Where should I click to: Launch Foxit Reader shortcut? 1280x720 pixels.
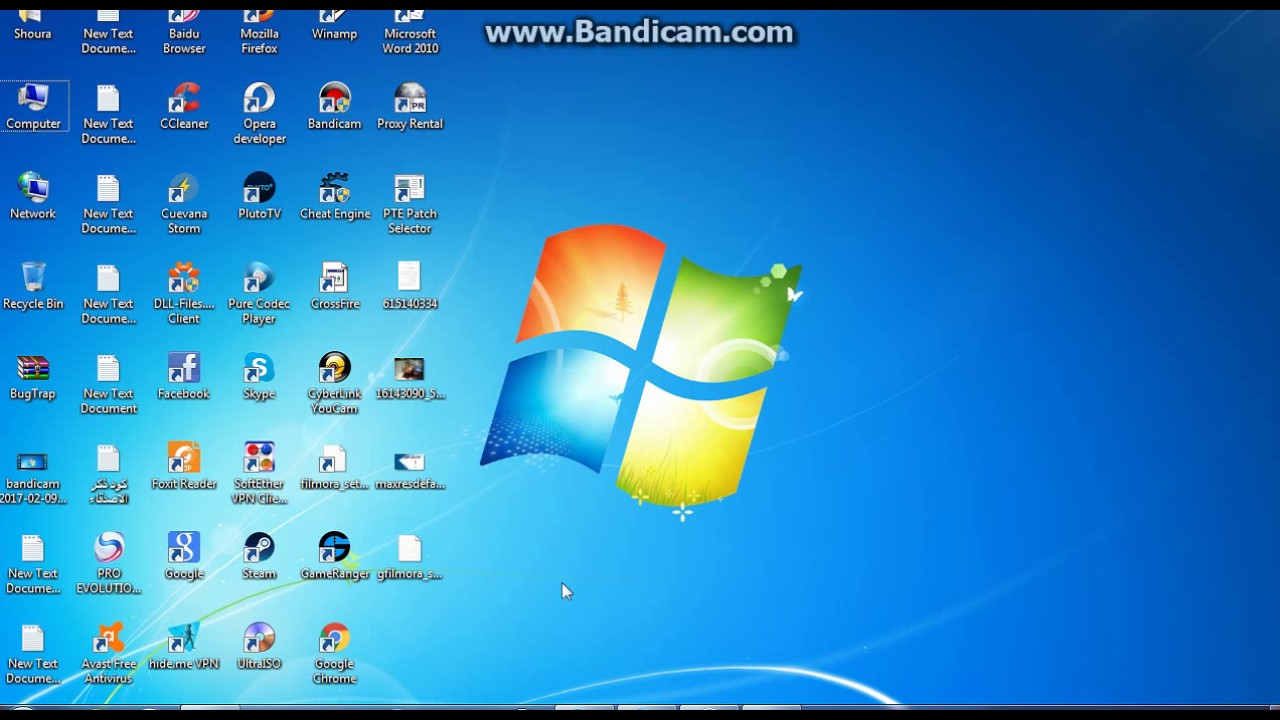(184, 467)
